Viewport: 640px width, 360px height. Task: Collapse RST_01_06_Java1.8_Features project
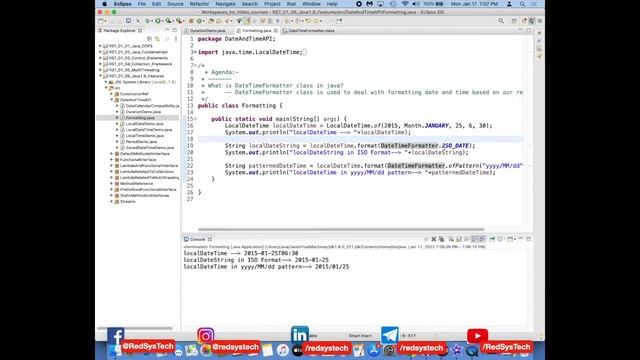[100, 76]
